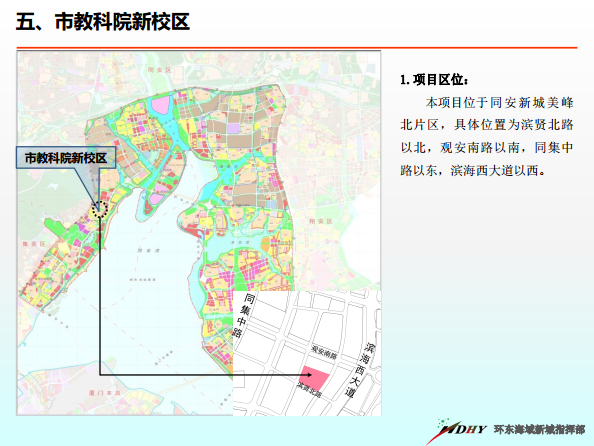Select the 市教科院新校区 callout label box
The height and width of the screenshot is (446, 594).
[x=66, y=158]
